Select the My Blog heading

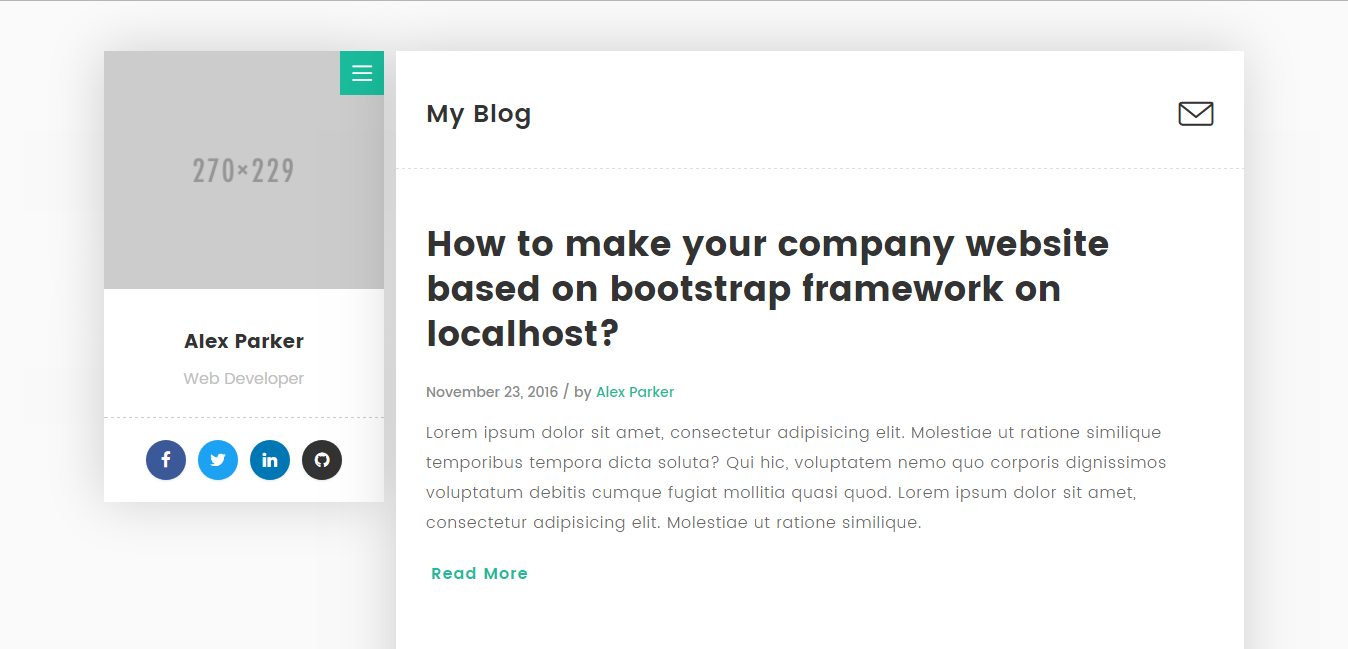click(x=478, y=114)
